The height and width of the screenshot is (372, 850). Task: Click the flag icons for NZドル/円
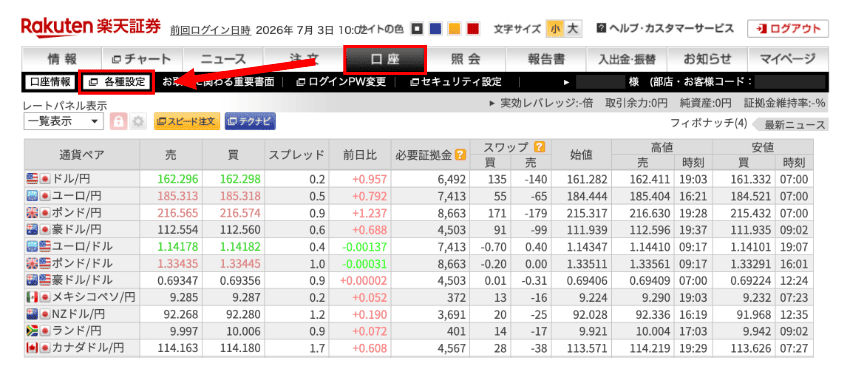[x=37, y=314]
